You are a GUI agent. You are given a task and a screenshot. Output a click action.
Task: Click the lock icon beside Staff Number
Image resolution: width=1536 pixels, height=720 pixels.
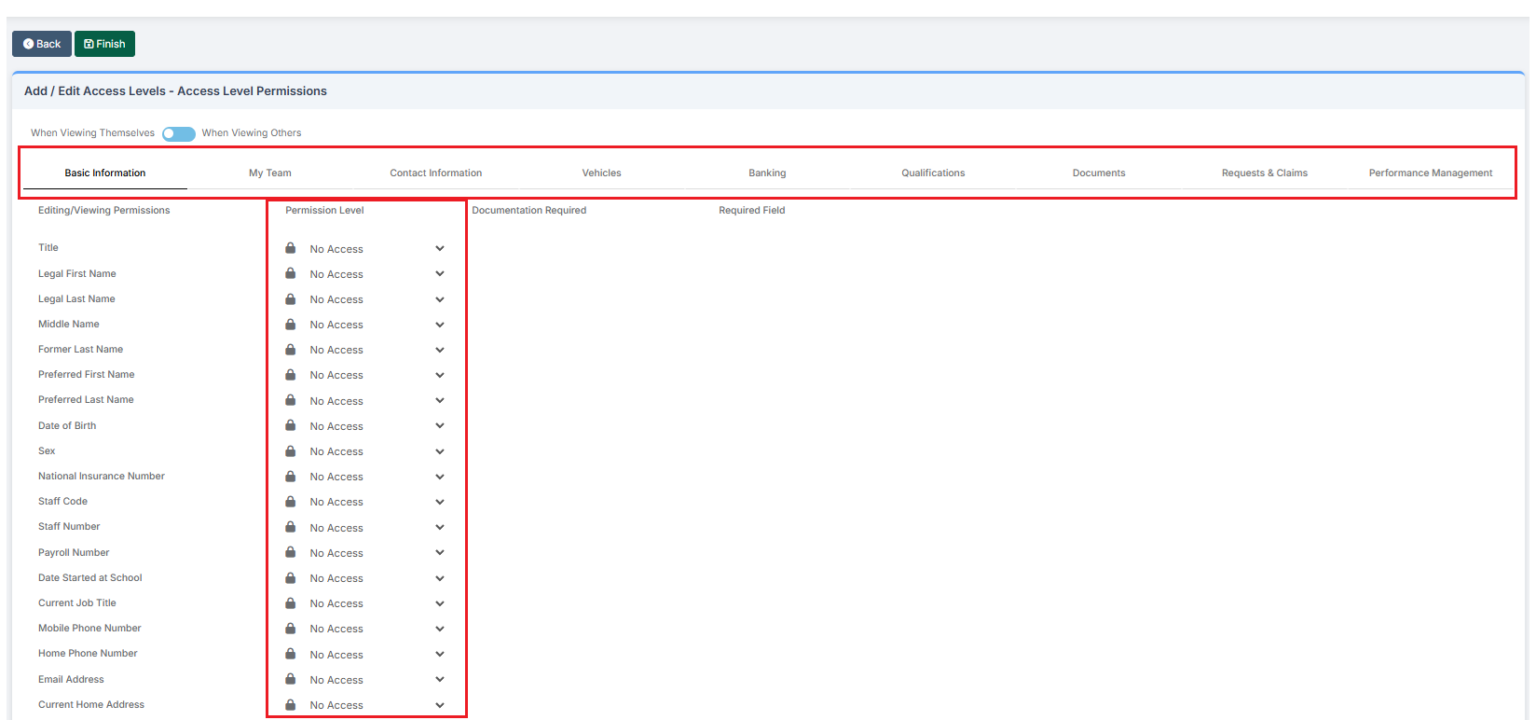click(x=290, y=527)
